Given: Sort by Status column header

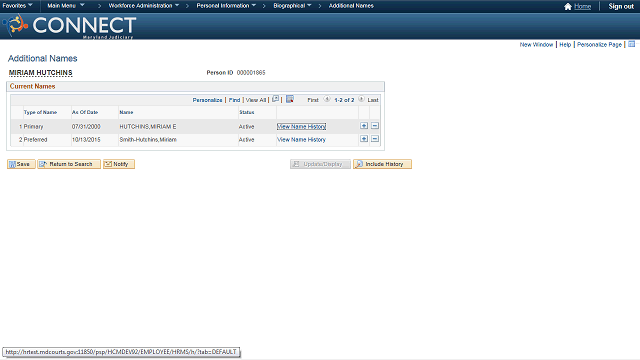Looking at the screenshot, I should pyautogui.click(x=247, y=112).
